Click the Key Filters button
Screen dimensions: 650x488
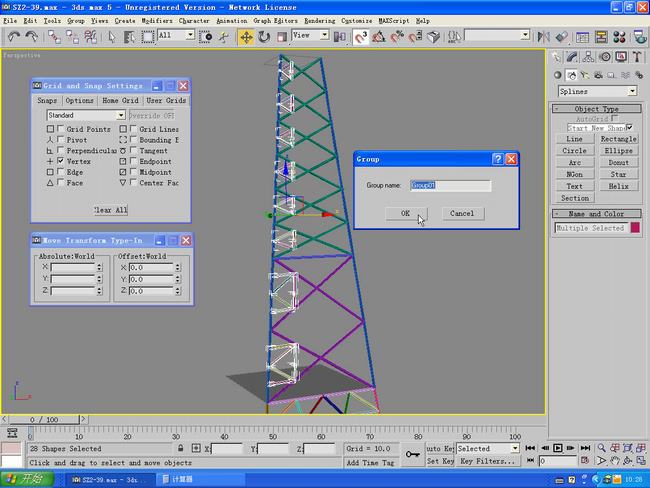488,461
